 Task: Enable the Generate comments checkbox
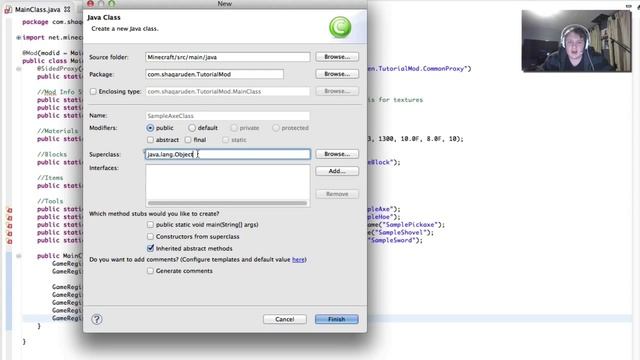pos(150,271)
